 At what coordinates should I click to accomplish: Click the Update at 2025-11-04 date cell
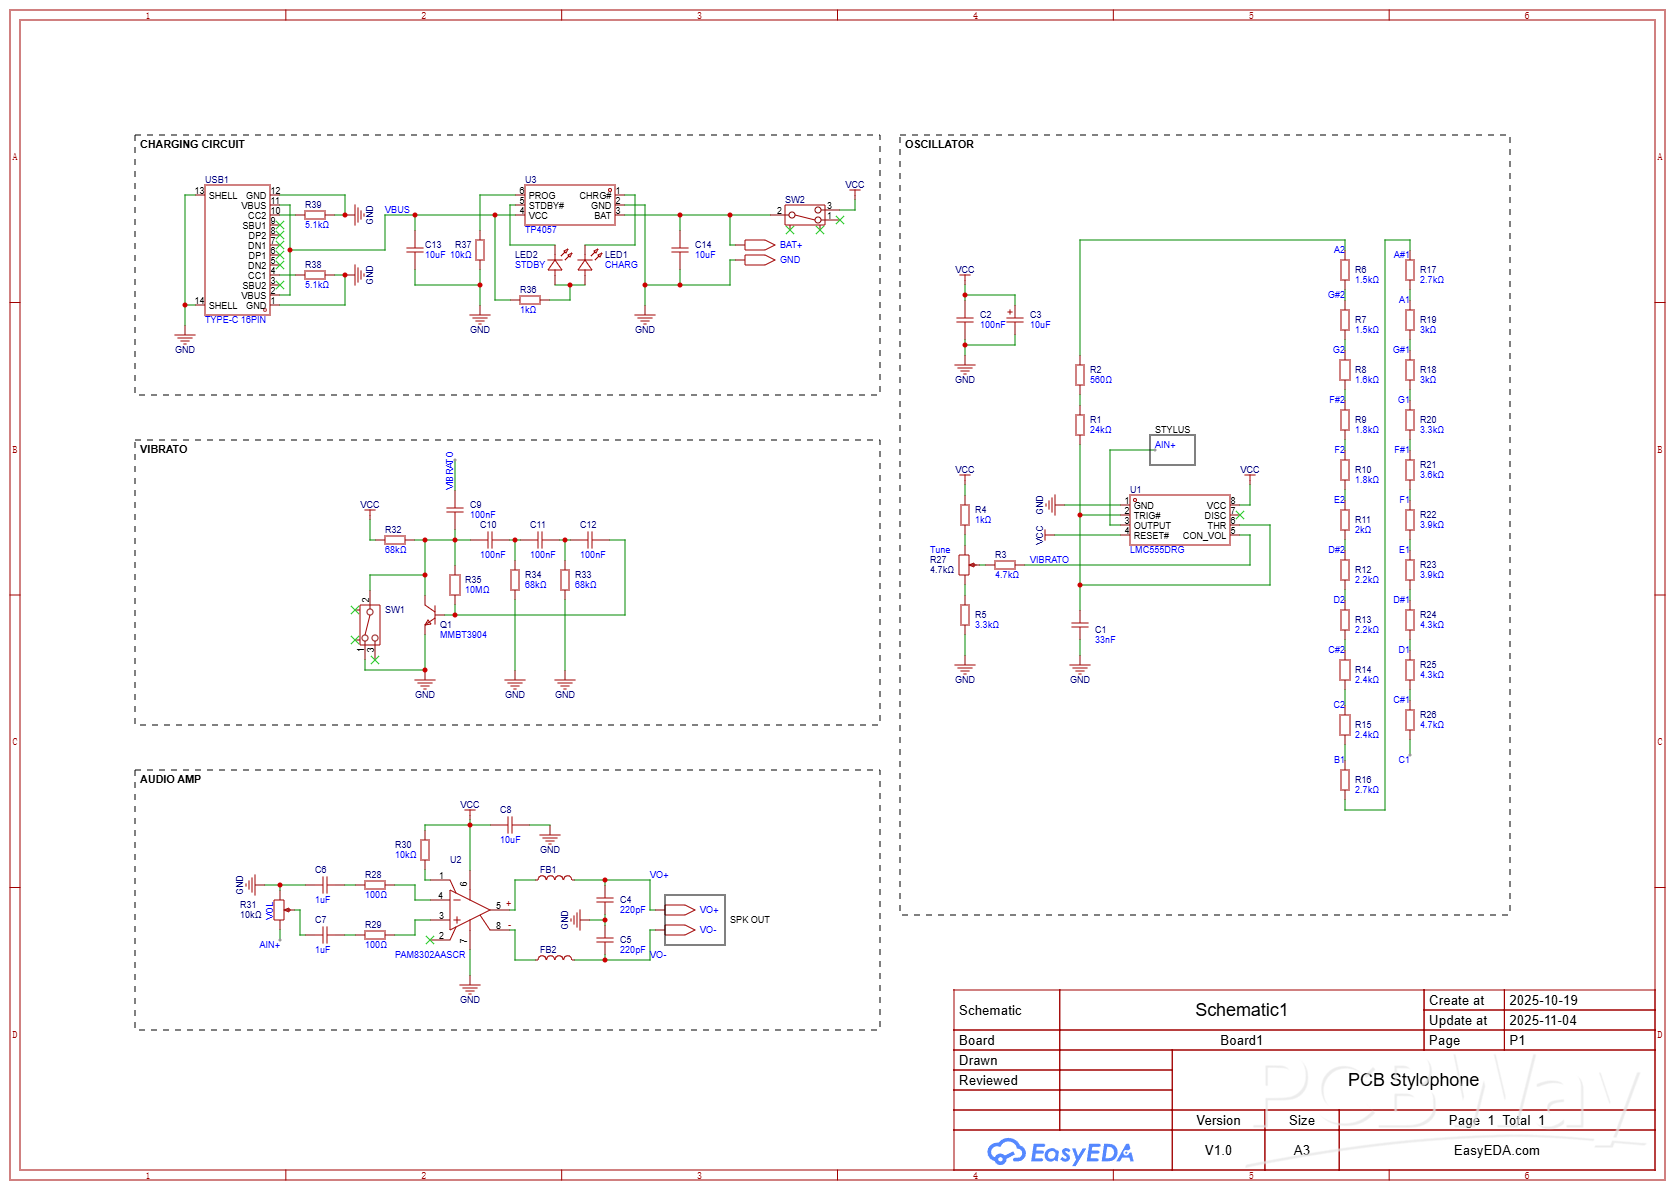tap(1543, 1020)
